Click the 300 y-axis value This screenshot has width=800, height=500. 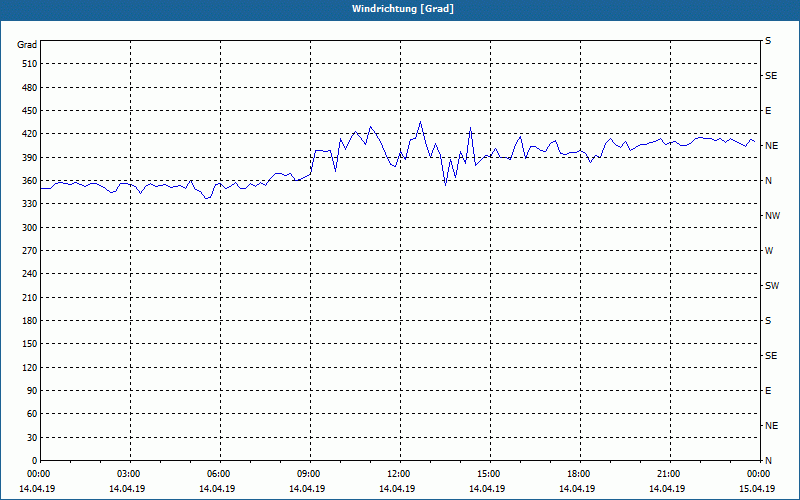point(30,228)
